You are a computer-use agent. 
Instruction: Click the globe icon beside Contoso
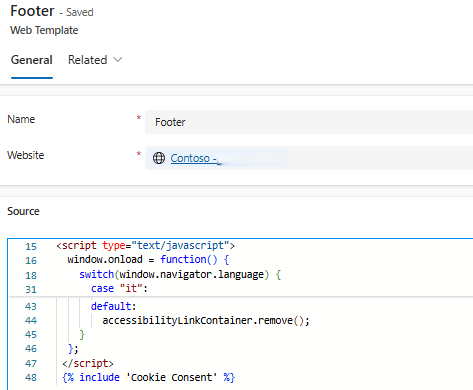pyautogui.click(x=159, y=158)
